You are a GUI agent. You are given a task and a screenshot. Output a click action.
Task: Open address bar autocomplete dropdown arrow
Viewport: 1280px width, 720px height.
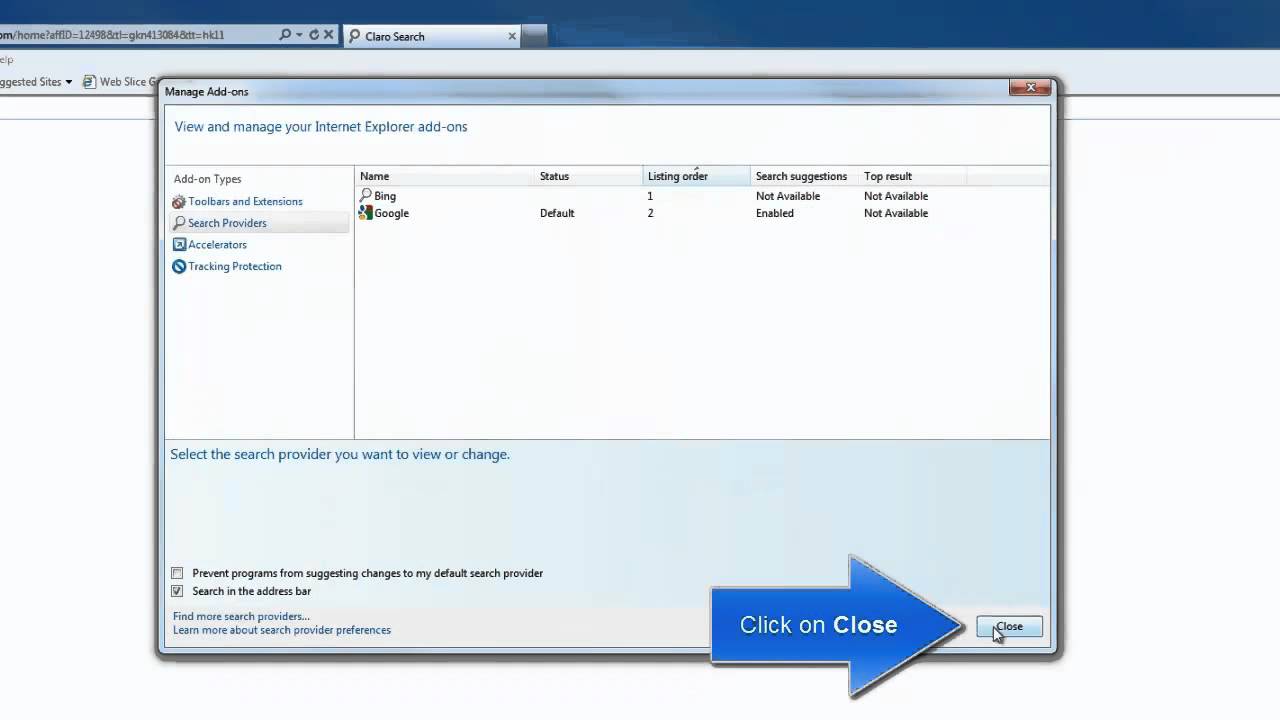tap(299, 35)
